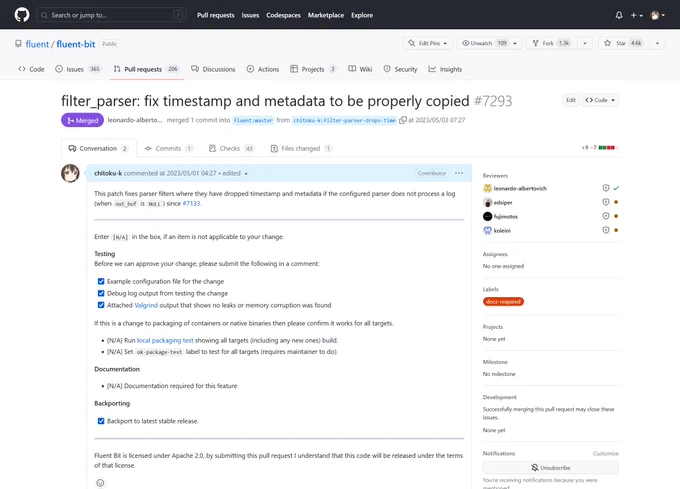680x489 pixels.
Task: Switch to the Conversation tab
Action: pos(99,148)
